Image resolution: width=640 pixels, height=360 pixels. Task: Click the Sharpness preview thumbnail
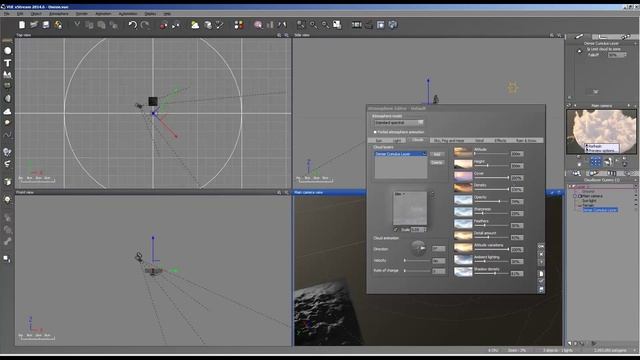tap(463, 212)
